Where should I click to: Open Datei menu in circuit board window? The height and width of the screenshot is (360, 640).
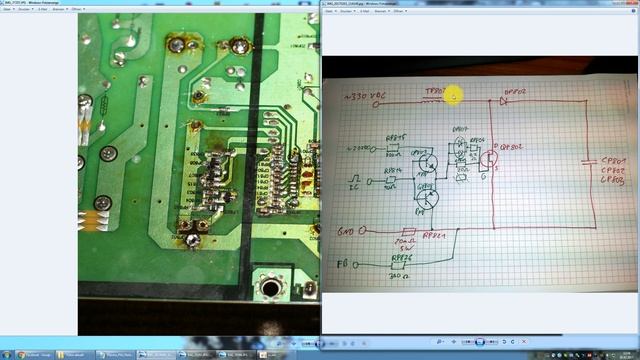pyautogui.click(x=9, y=9)
